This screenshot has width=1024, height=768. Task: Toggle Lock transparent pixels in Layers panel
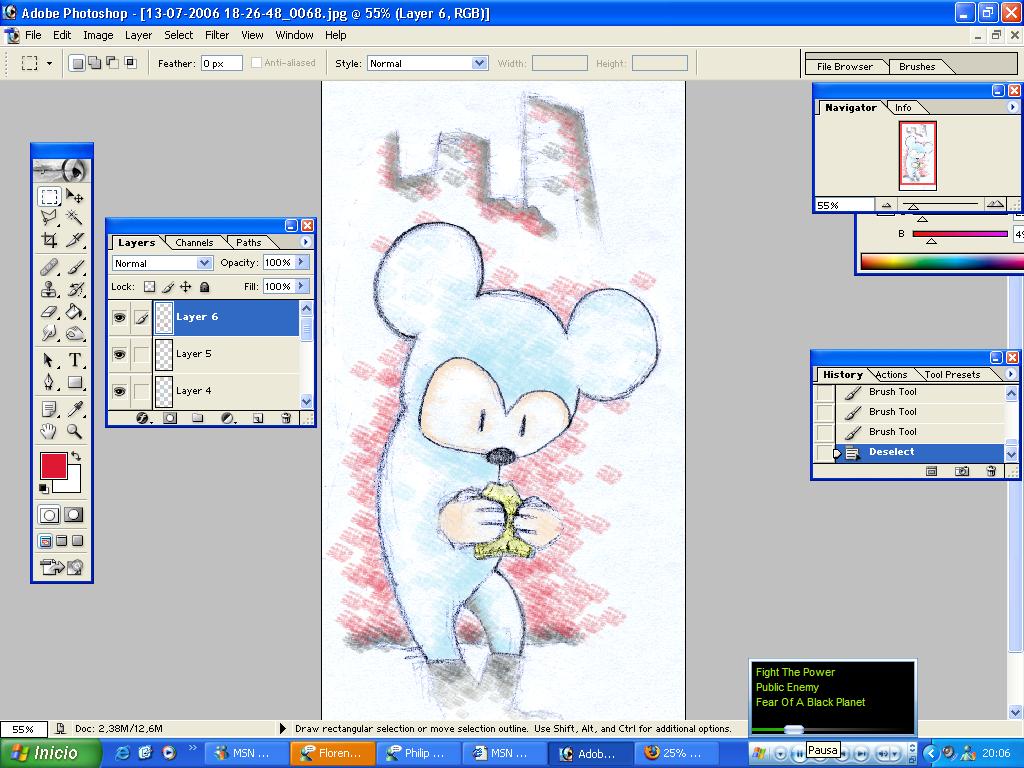(150, 287)
